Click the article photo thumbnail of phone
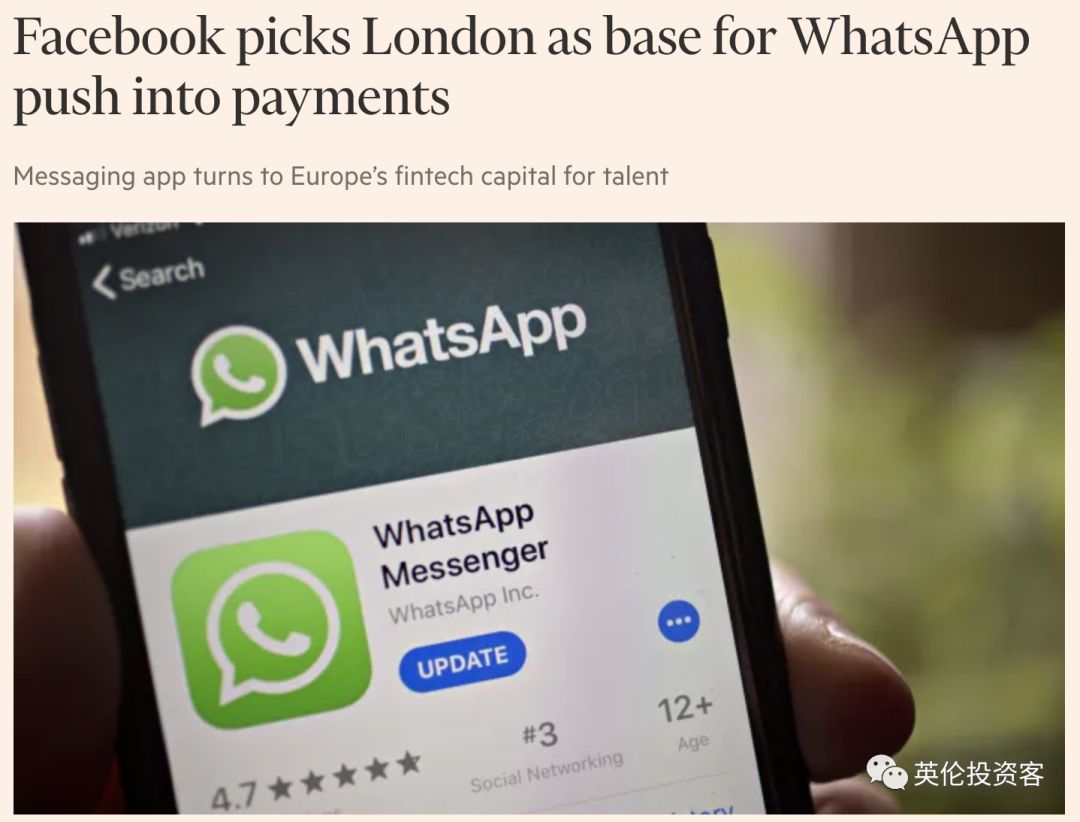This screenshot has height=822, width=1080. (x=539, y=518)
